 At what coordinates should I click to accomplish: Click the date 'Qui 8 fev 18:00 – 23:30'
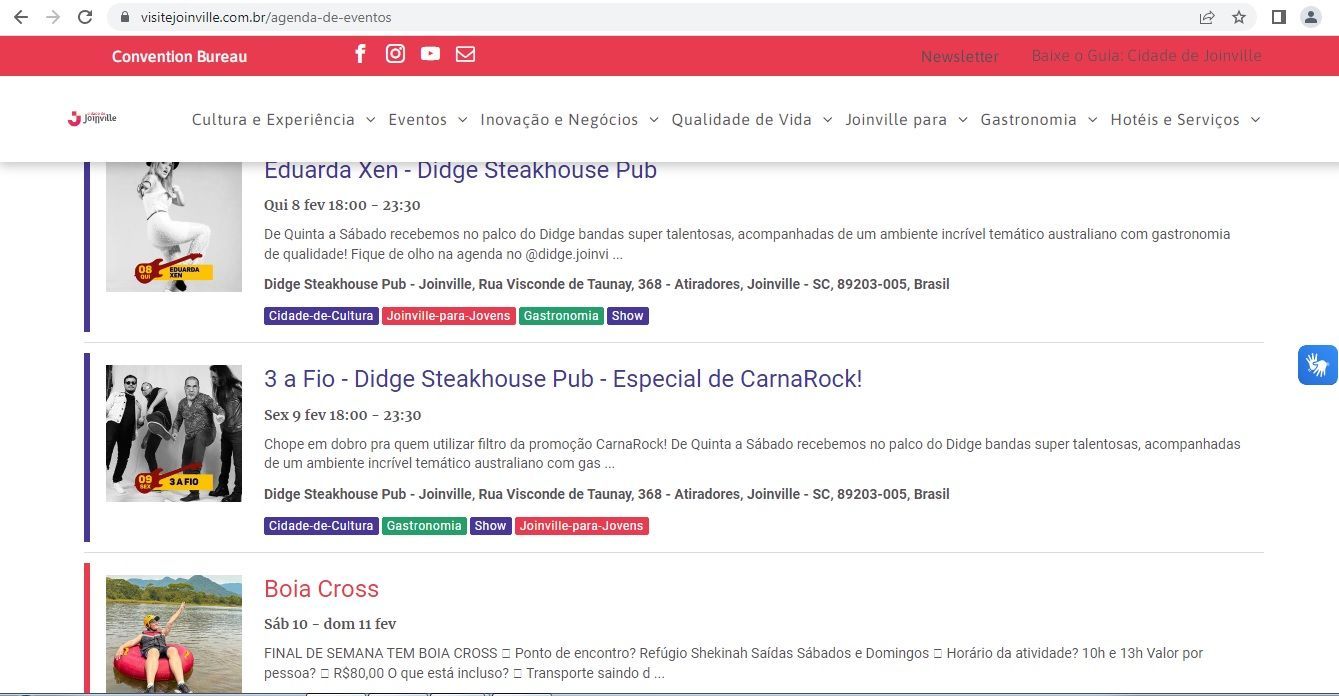coord(342,205)
